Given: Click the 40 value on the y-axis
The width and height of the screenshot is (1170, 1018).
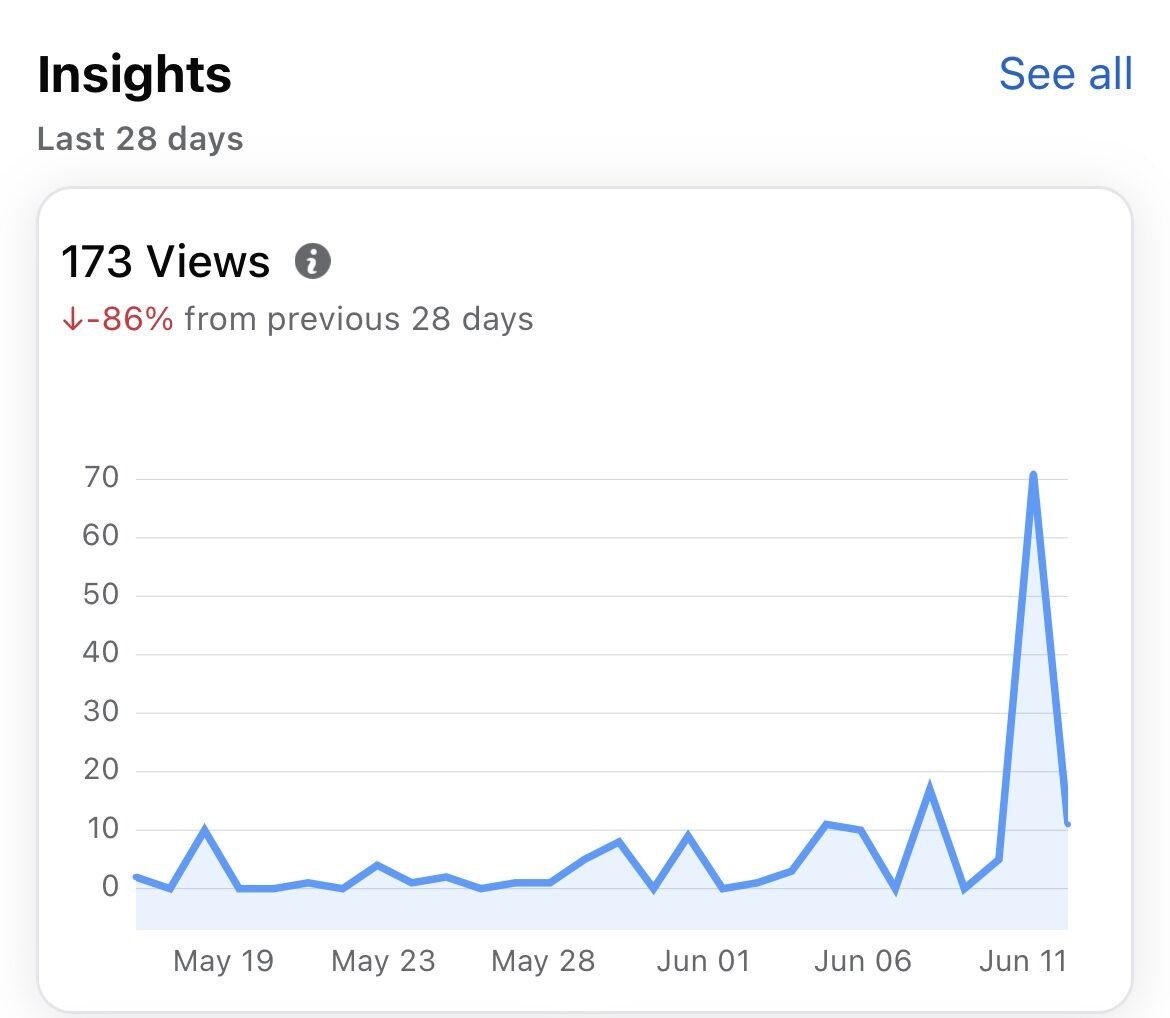Looking at the screenshot, I should [x=99, y=654].
